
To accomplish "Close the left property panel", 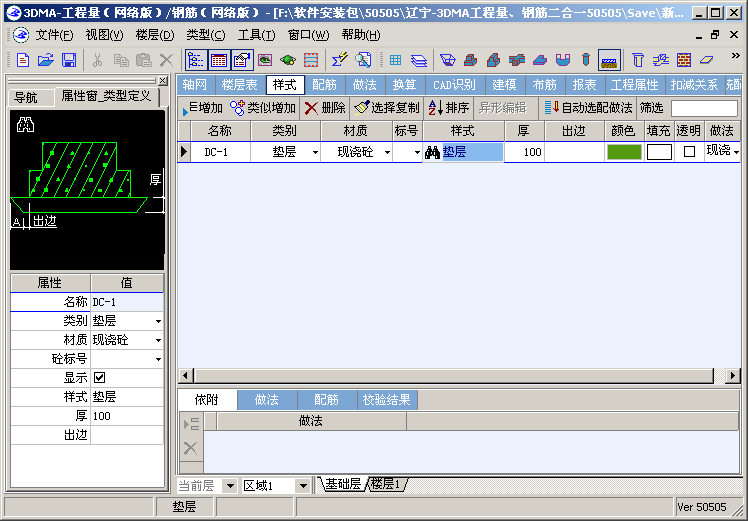I will coord(163,81).
